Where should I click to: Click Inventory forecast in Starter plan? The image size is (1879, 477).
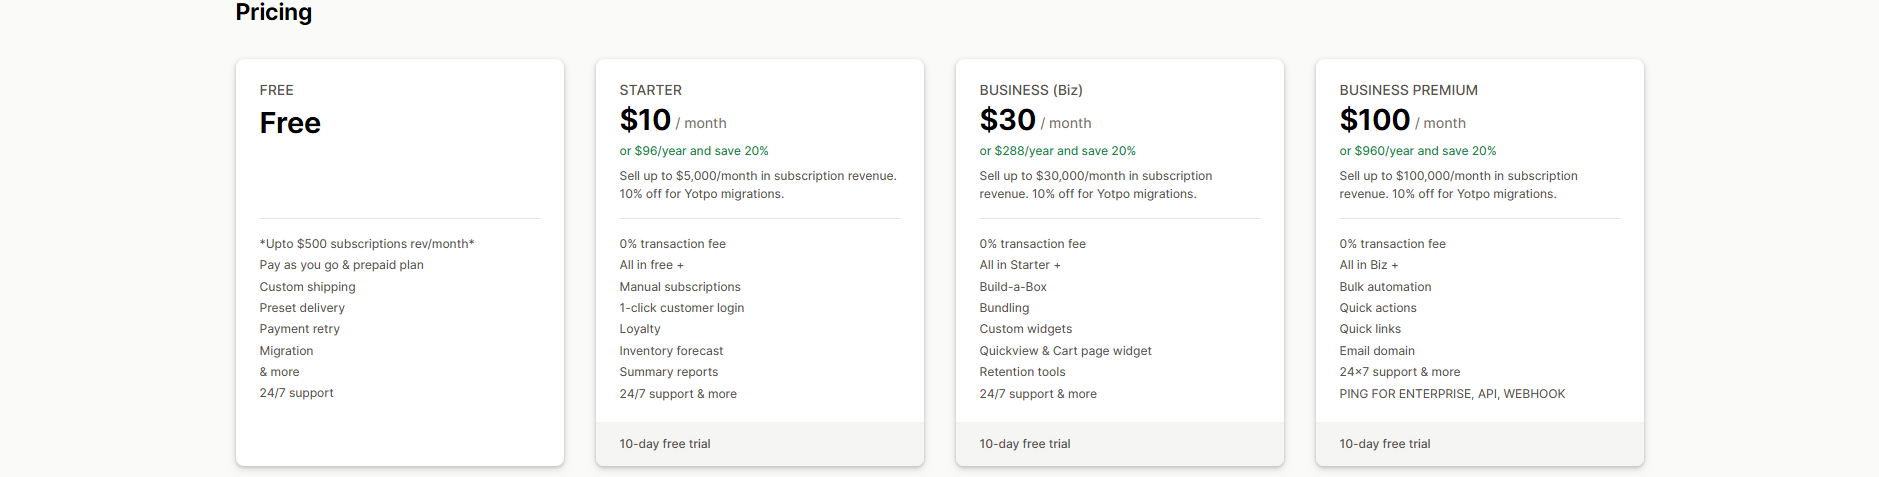(670, 351)
